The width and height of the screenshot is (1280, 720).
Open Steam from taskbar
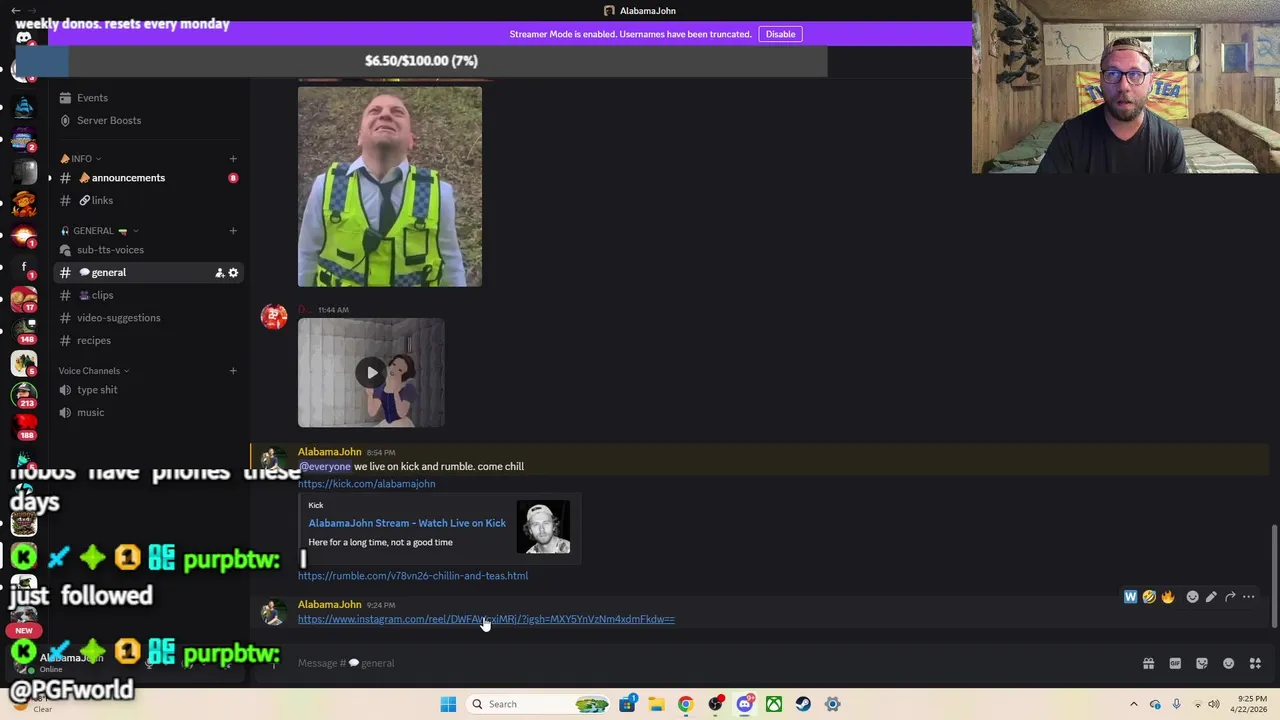point(803,704)
